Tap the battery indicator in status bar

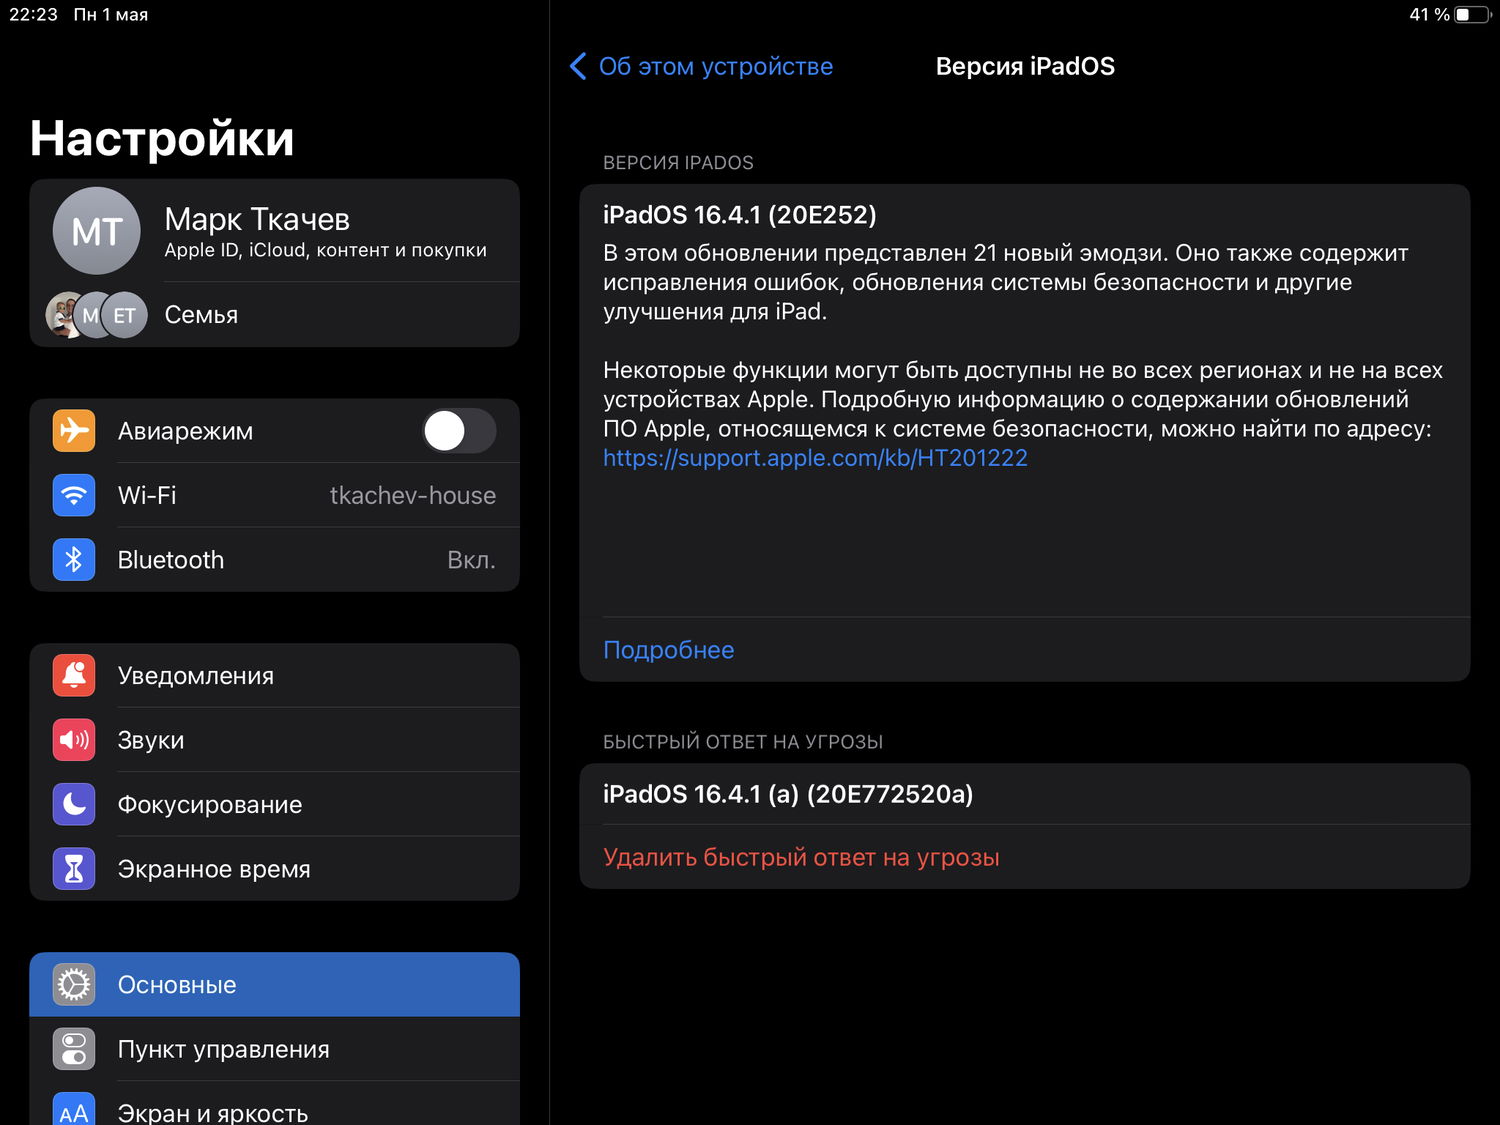[x=1471, y=15]
